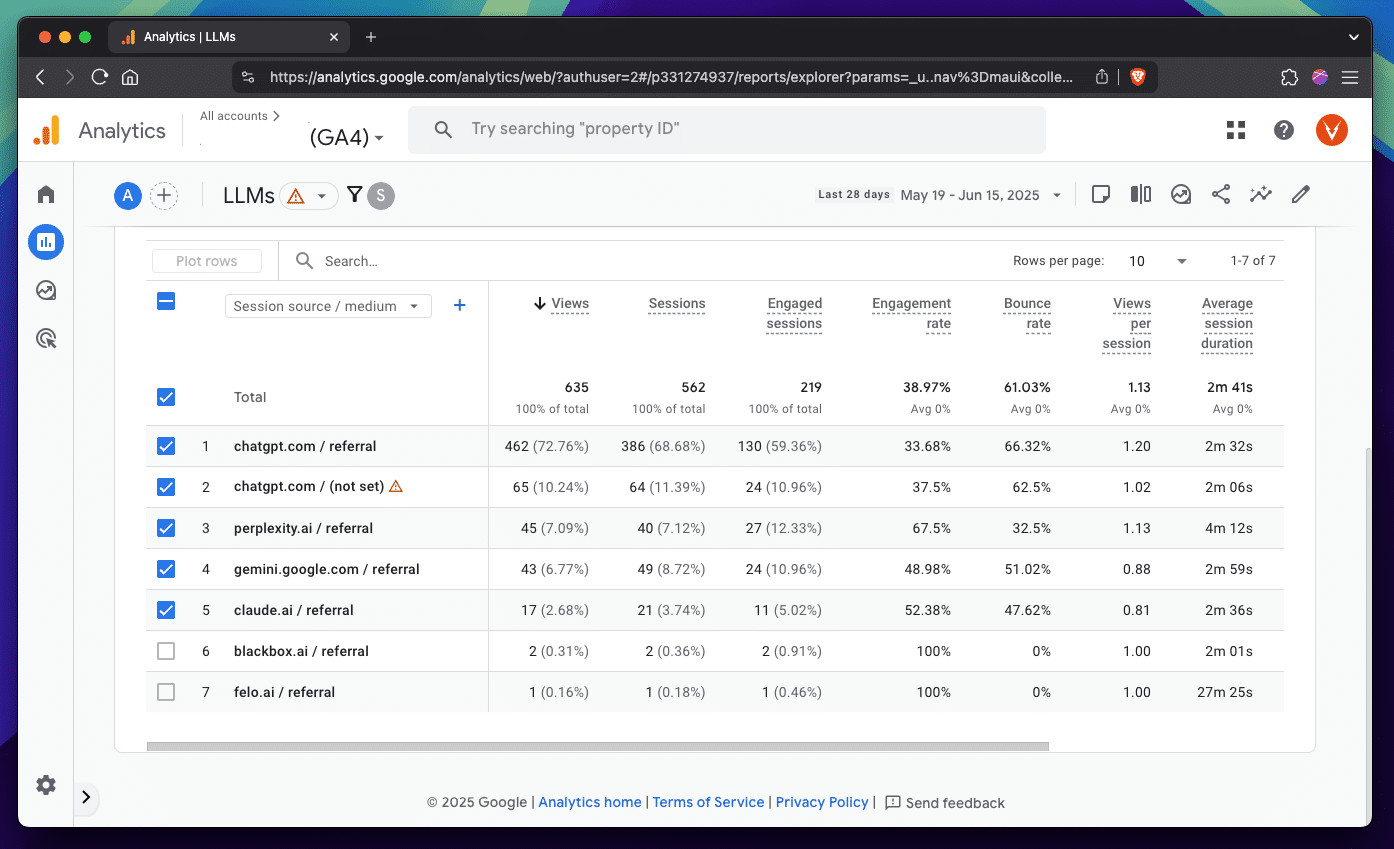Open Terms of Service link
The width and height of the screenshot is (1394, 849).
(x=708, y=802)
